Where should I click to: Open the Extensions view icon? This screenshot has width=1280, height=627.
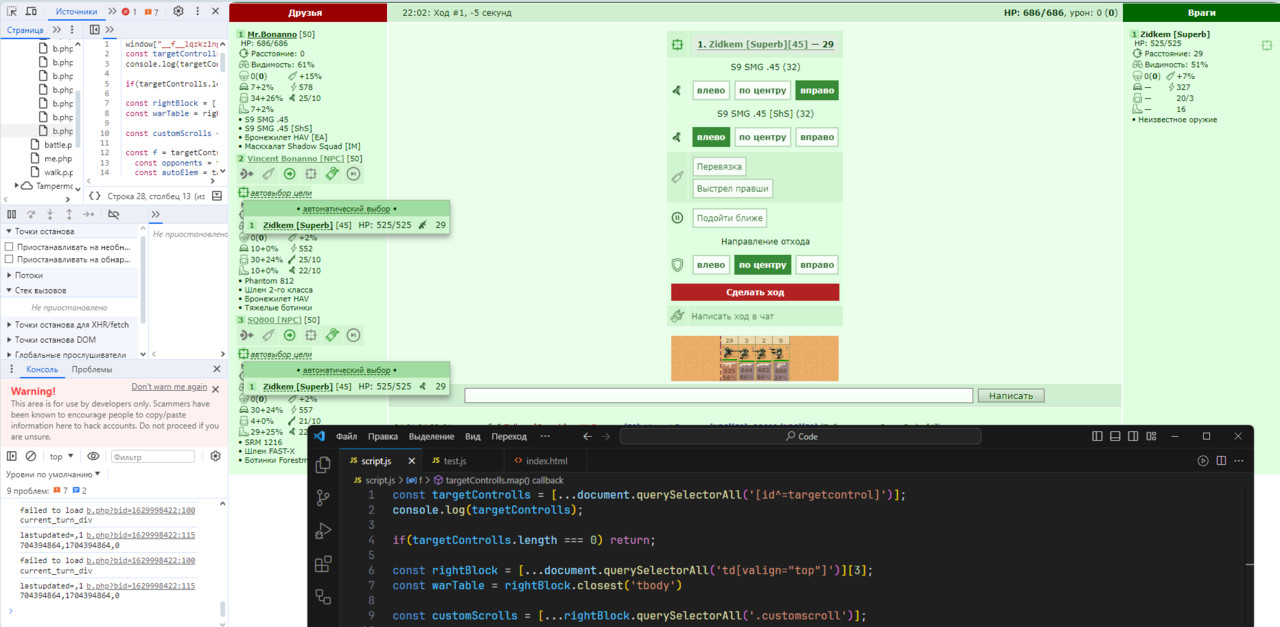pyautogui.click(x=323, y=564)
